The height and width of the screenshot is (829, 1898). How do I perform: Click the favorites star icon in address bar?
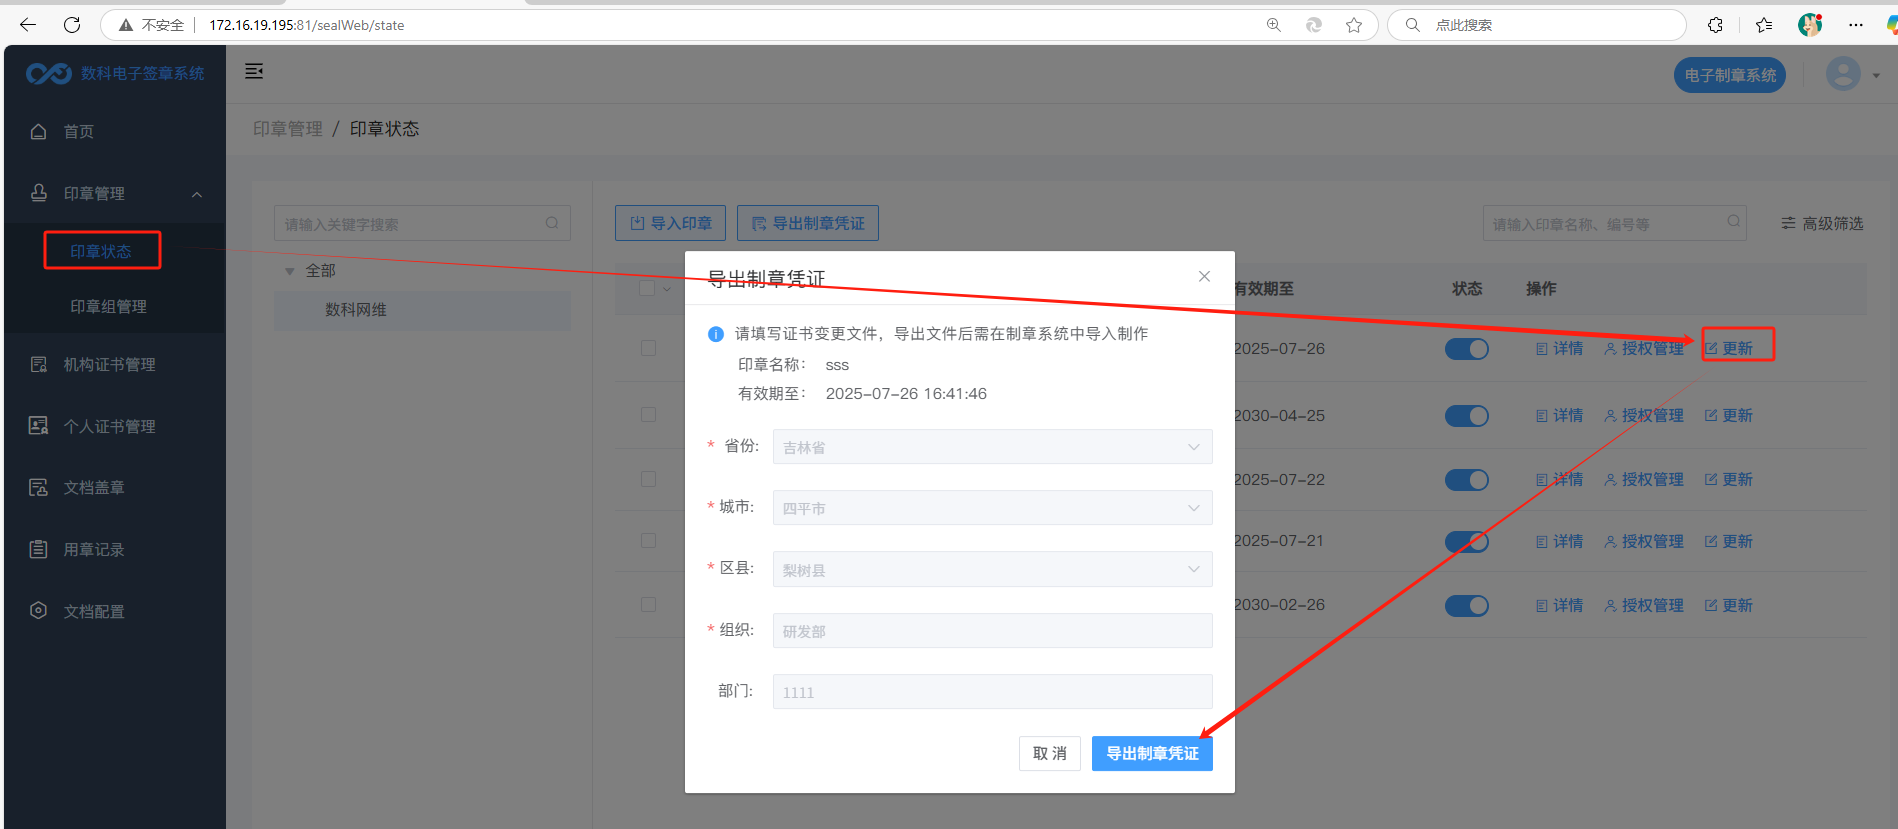coord(1354,25)
